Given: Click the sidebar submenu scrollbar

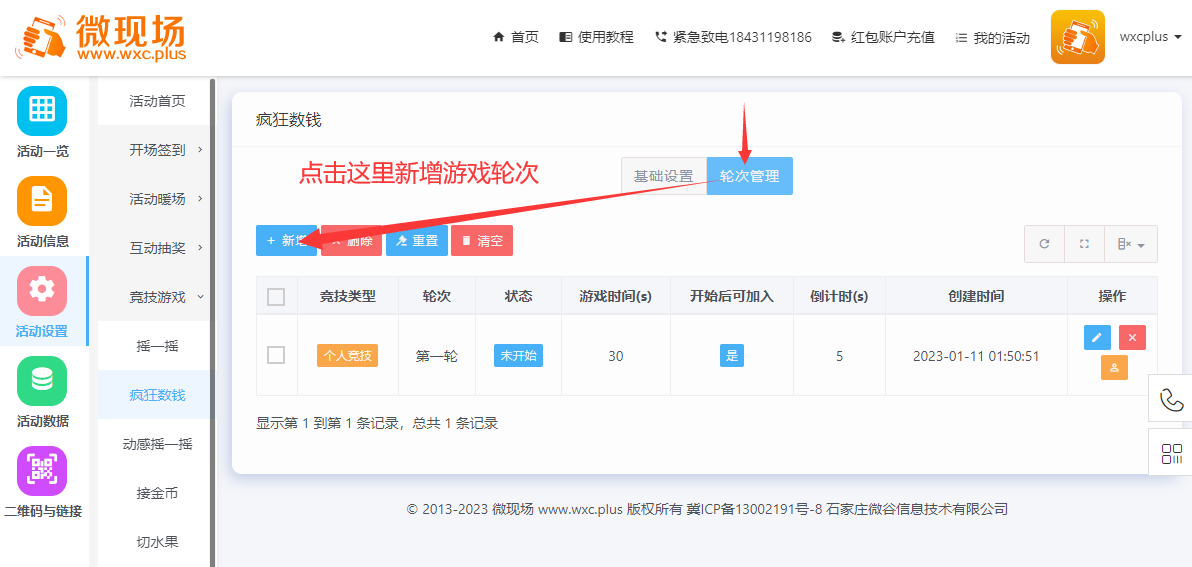Looking at the screenshot, I should point(213,322).
